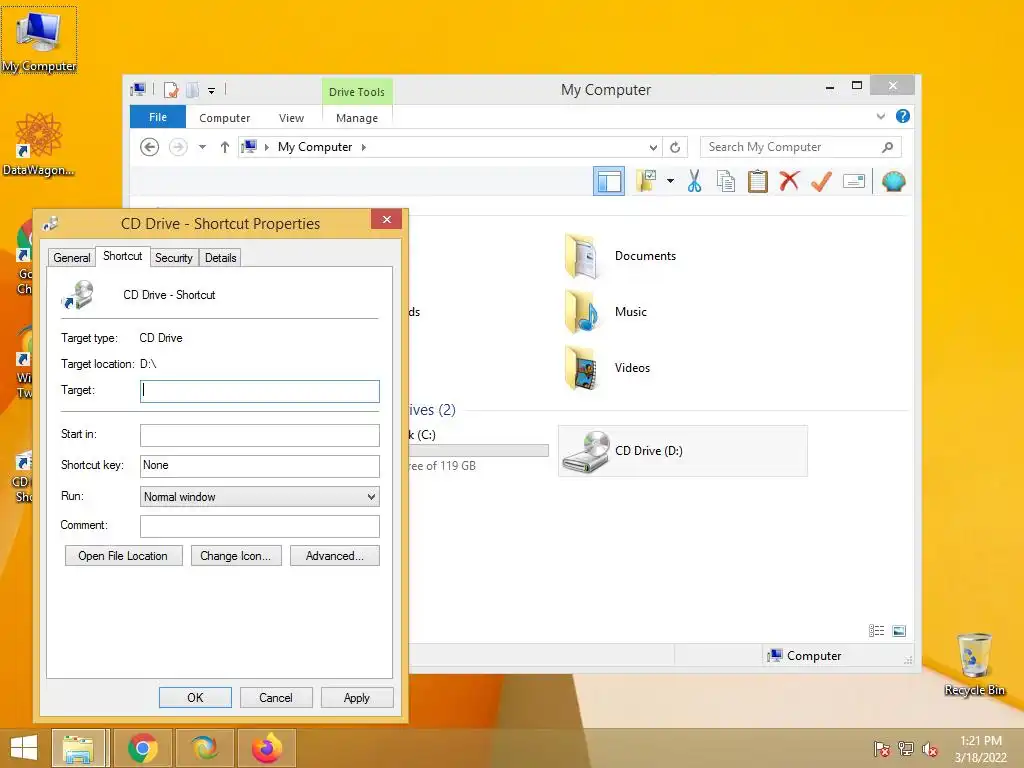Open File Explorer from the taskbar
The image size is (1024, 768).
[x=78, y=748]
